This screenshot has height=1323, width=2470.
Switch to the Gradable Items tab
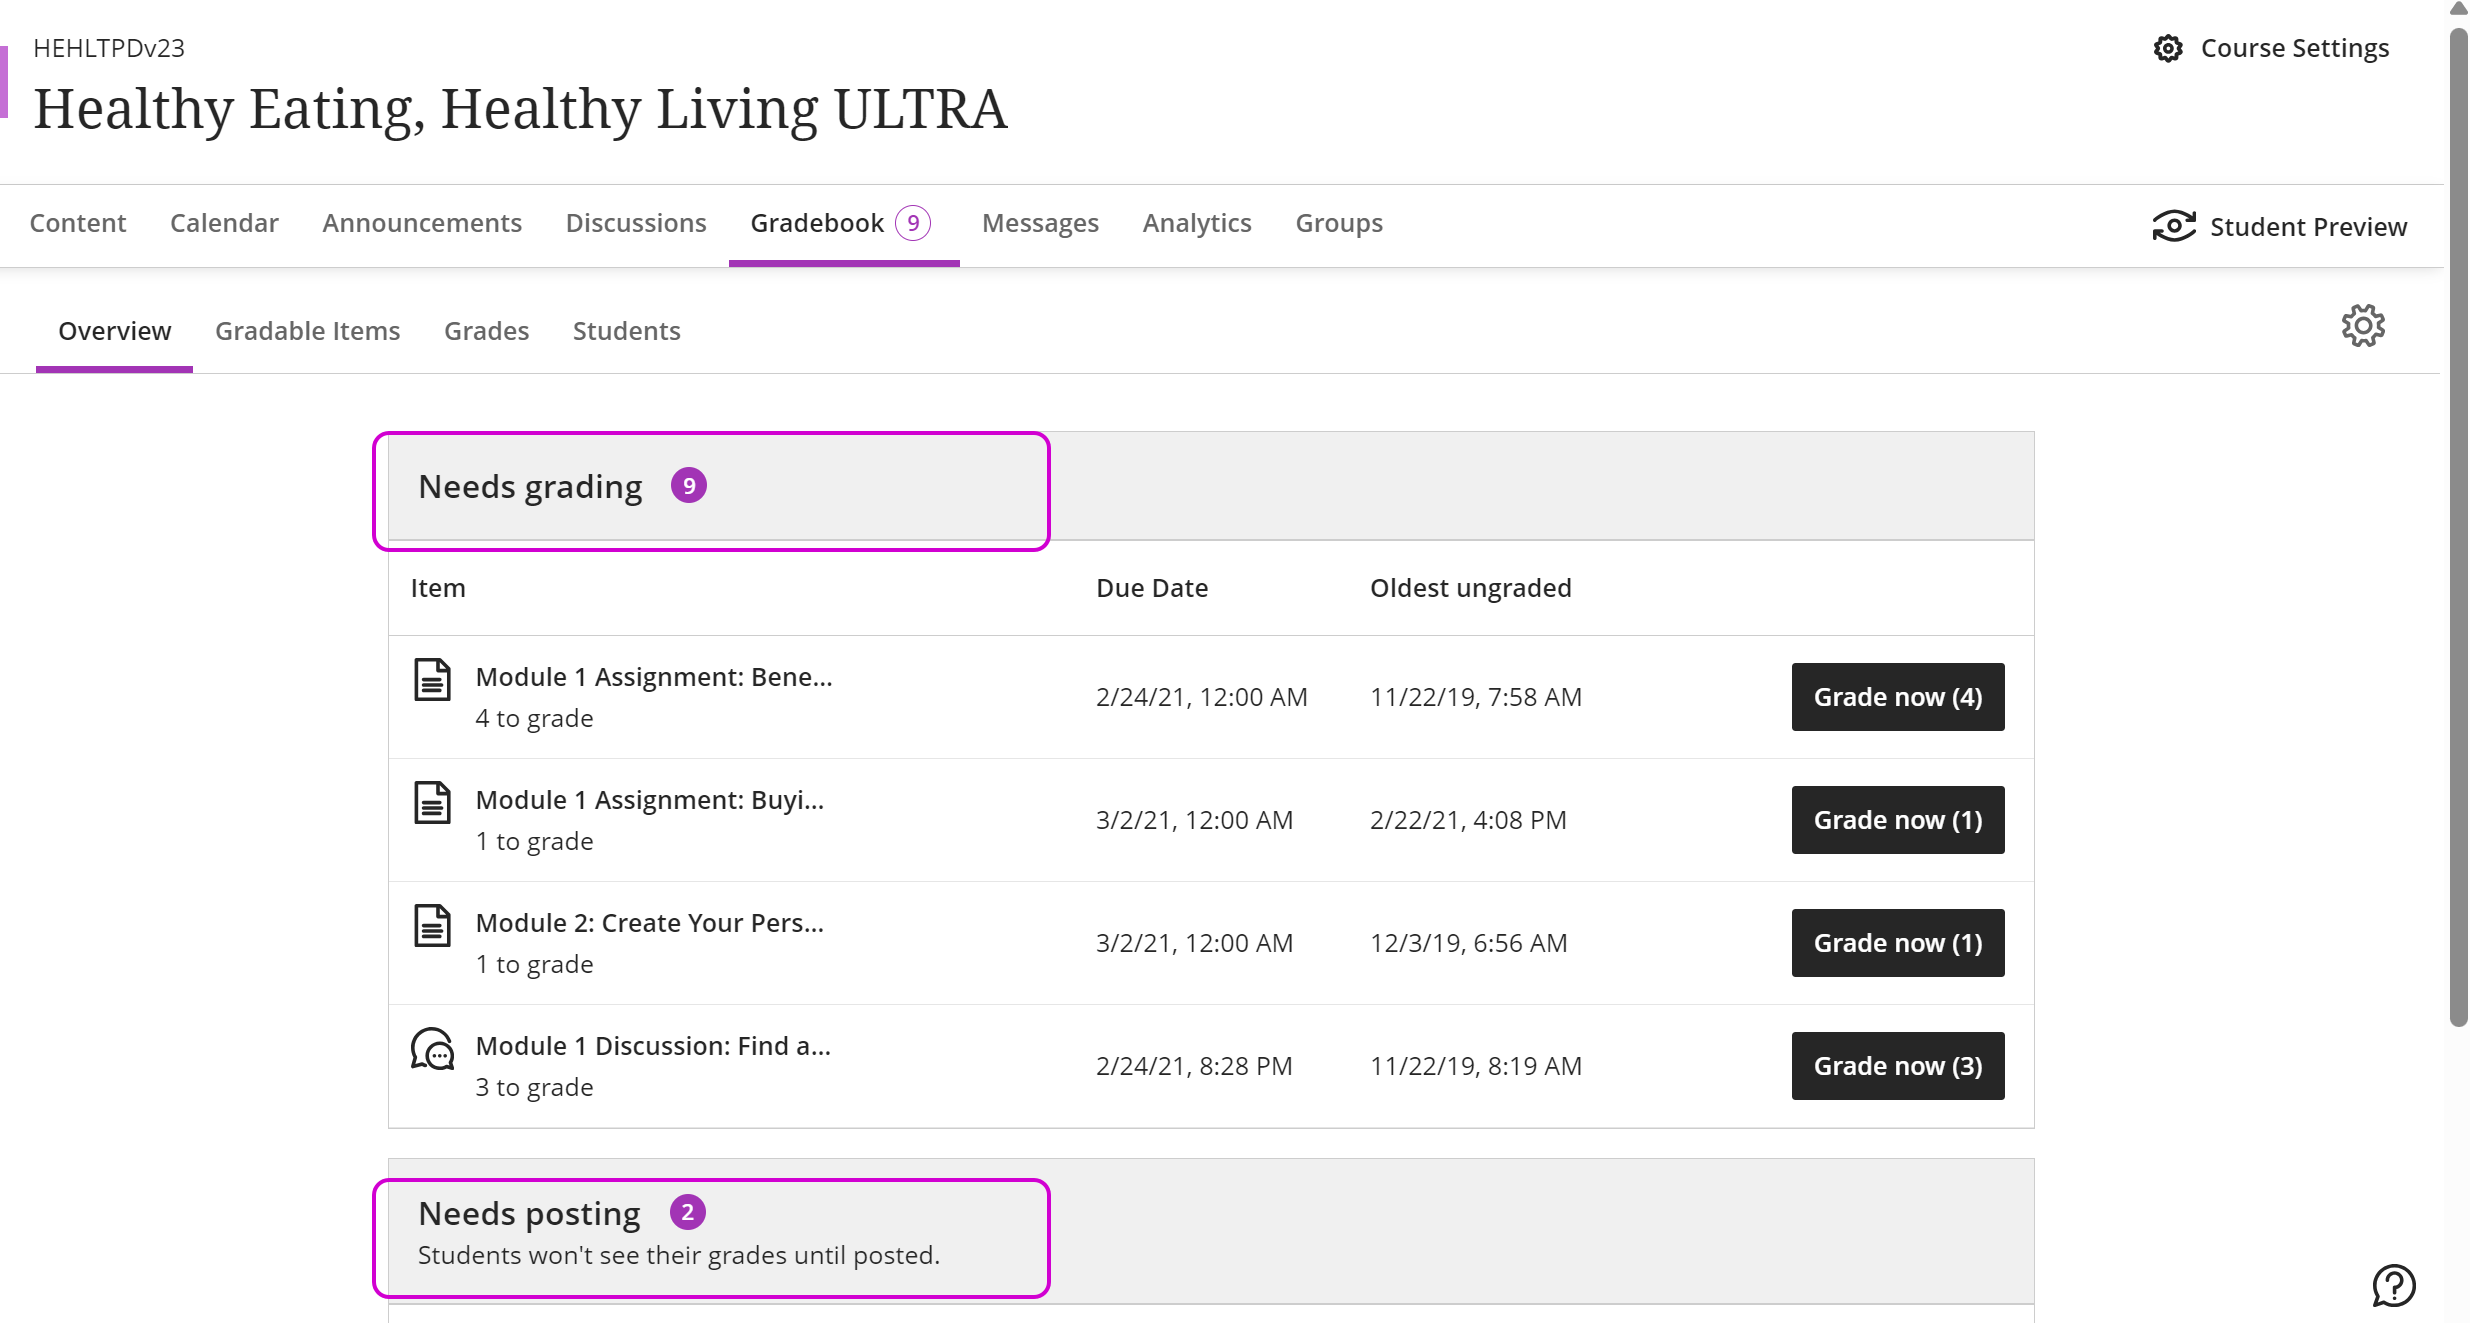(307, 331)
